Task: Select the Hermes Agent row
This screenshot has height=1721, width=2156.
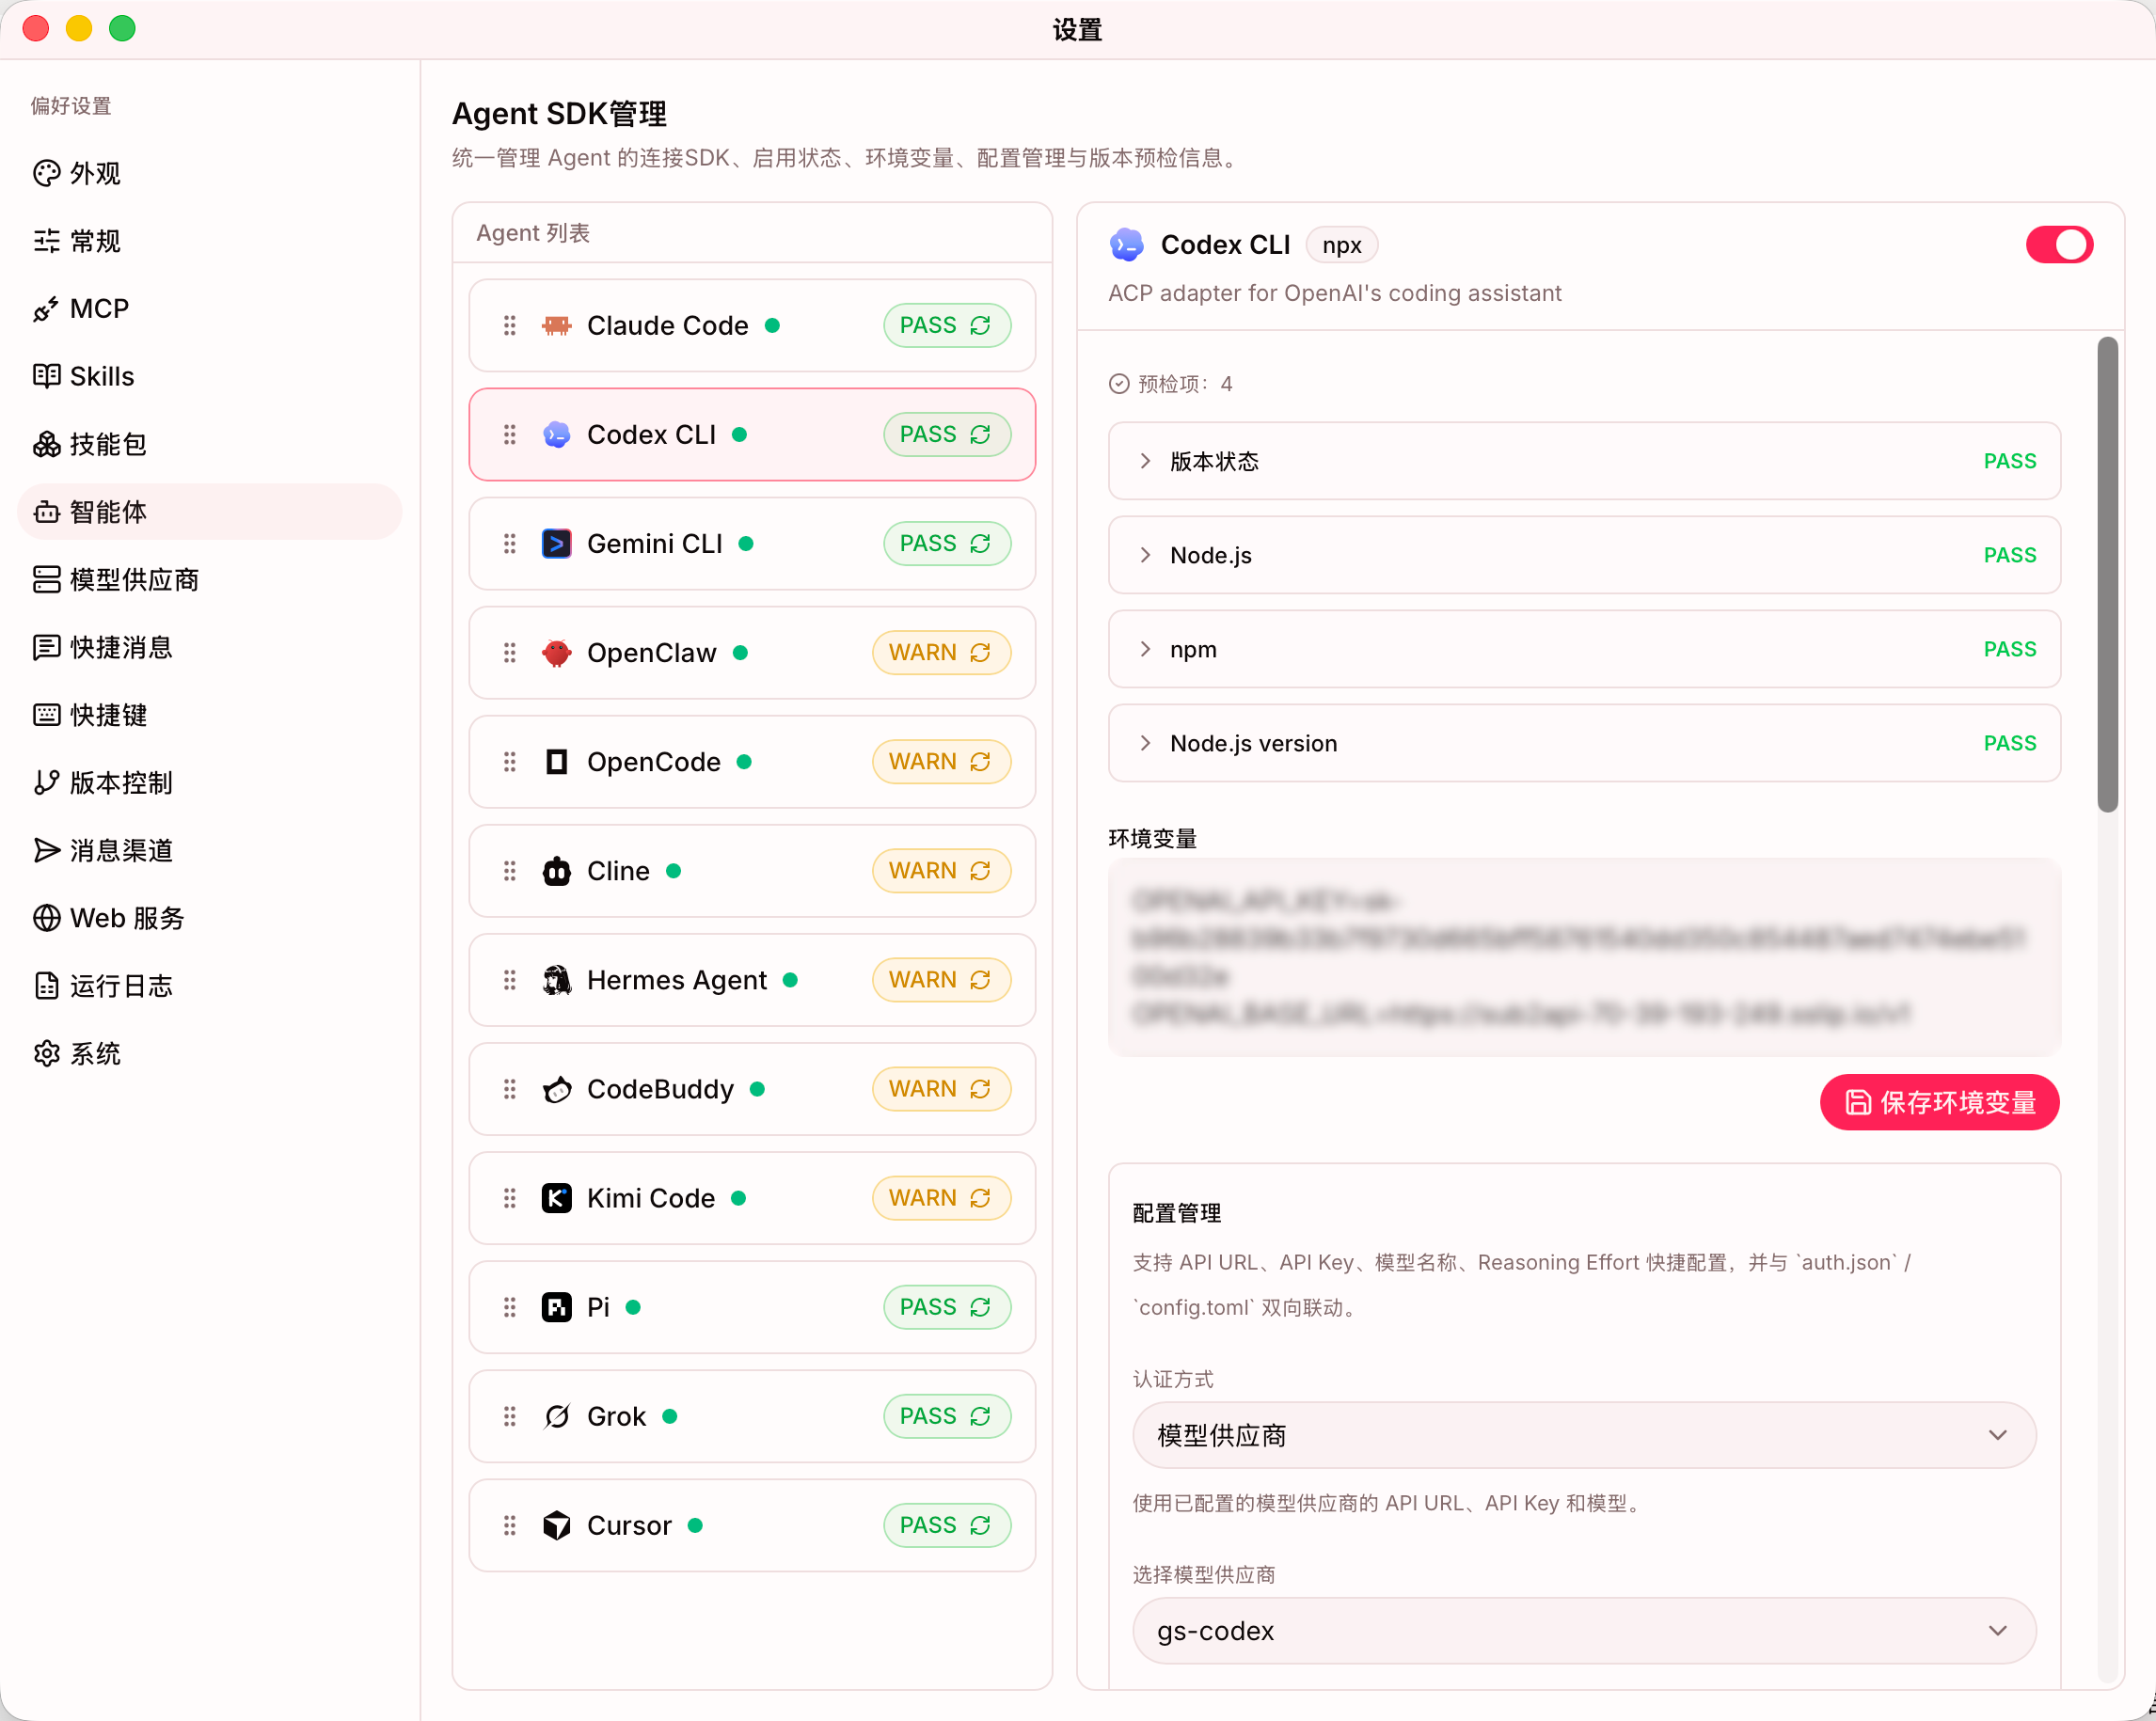Action: pos(752,979)
